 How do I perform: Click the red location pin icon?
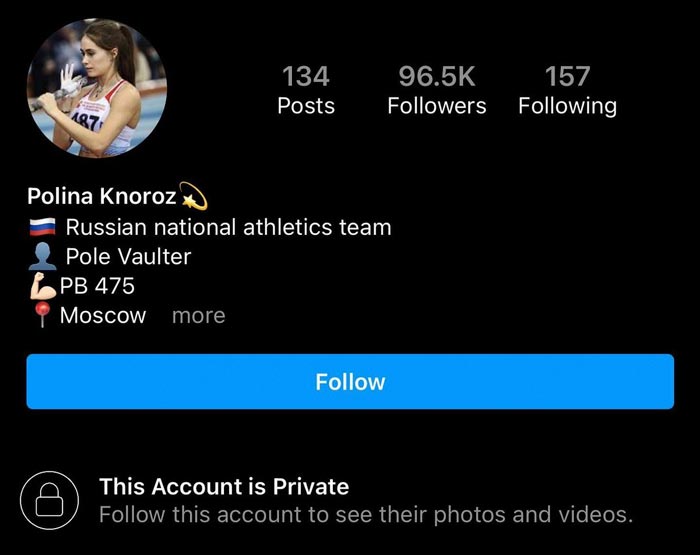click(43, 316)
